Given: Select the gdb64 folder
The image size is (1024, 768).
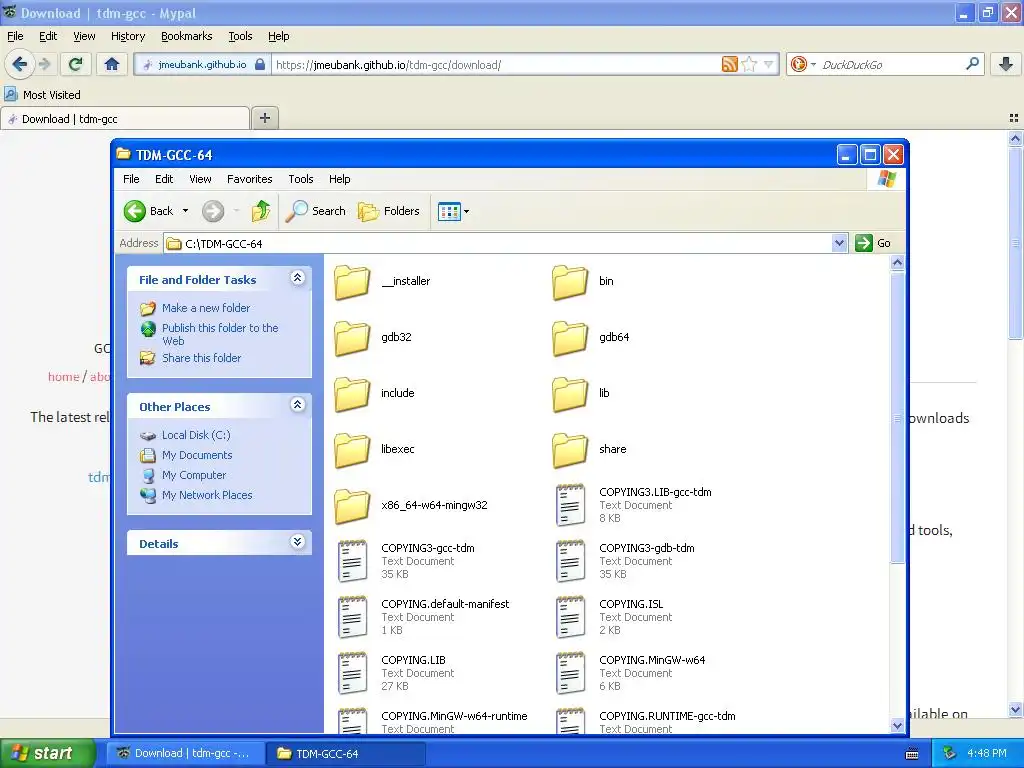Looking at the screenshot, I should click(x=591, y=338).
